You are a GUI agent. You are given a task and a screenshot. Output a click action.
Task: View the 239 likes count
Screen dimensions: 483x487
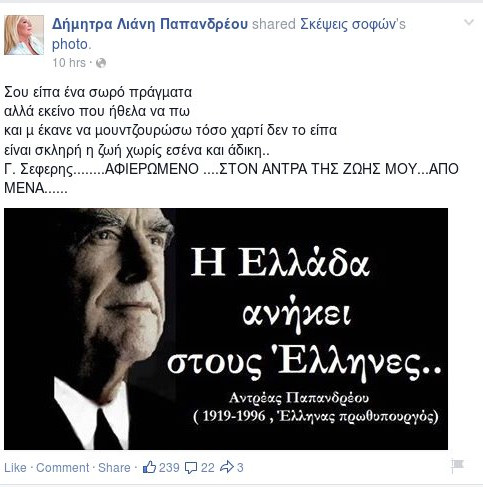169,467
